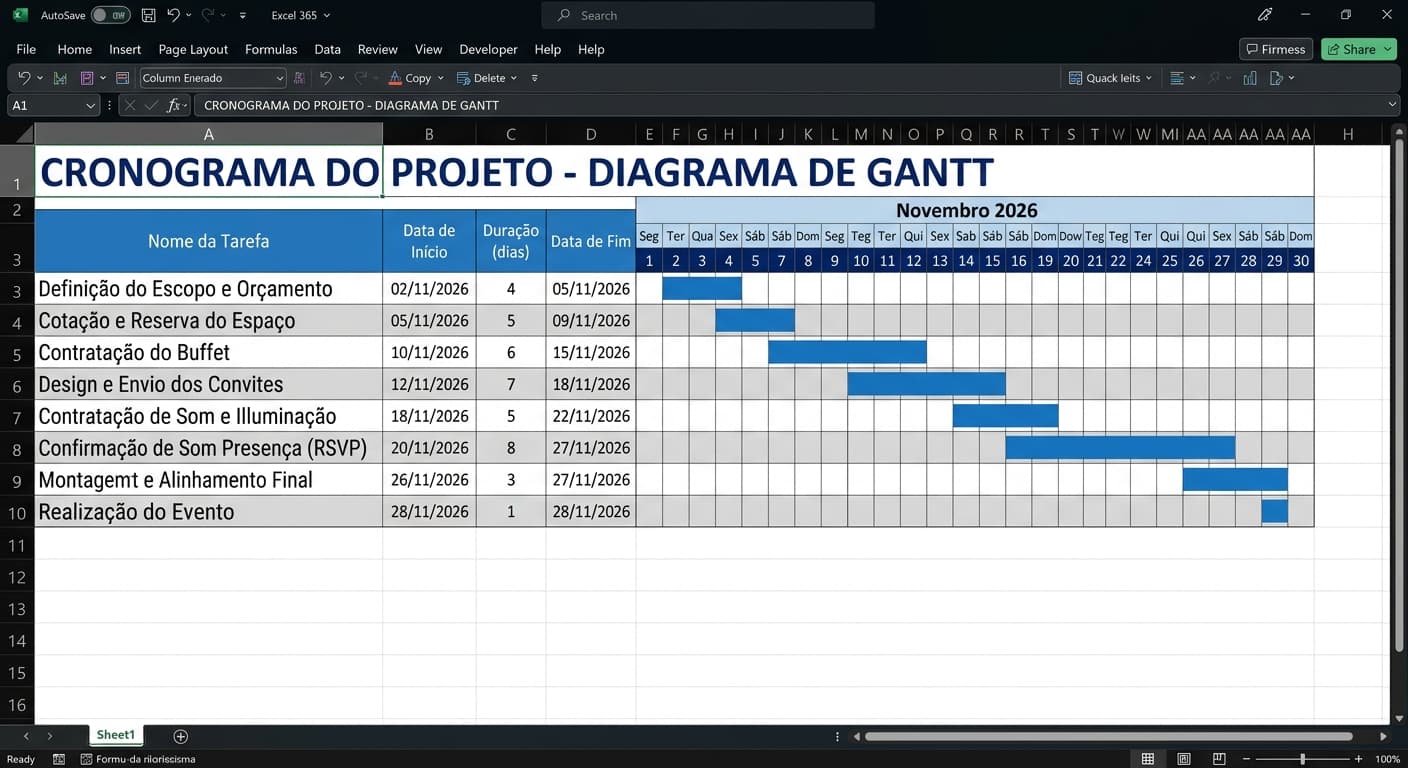Click the Search box in the title bar
This screenshot has width=1408, height=768.
coord(708,15)
